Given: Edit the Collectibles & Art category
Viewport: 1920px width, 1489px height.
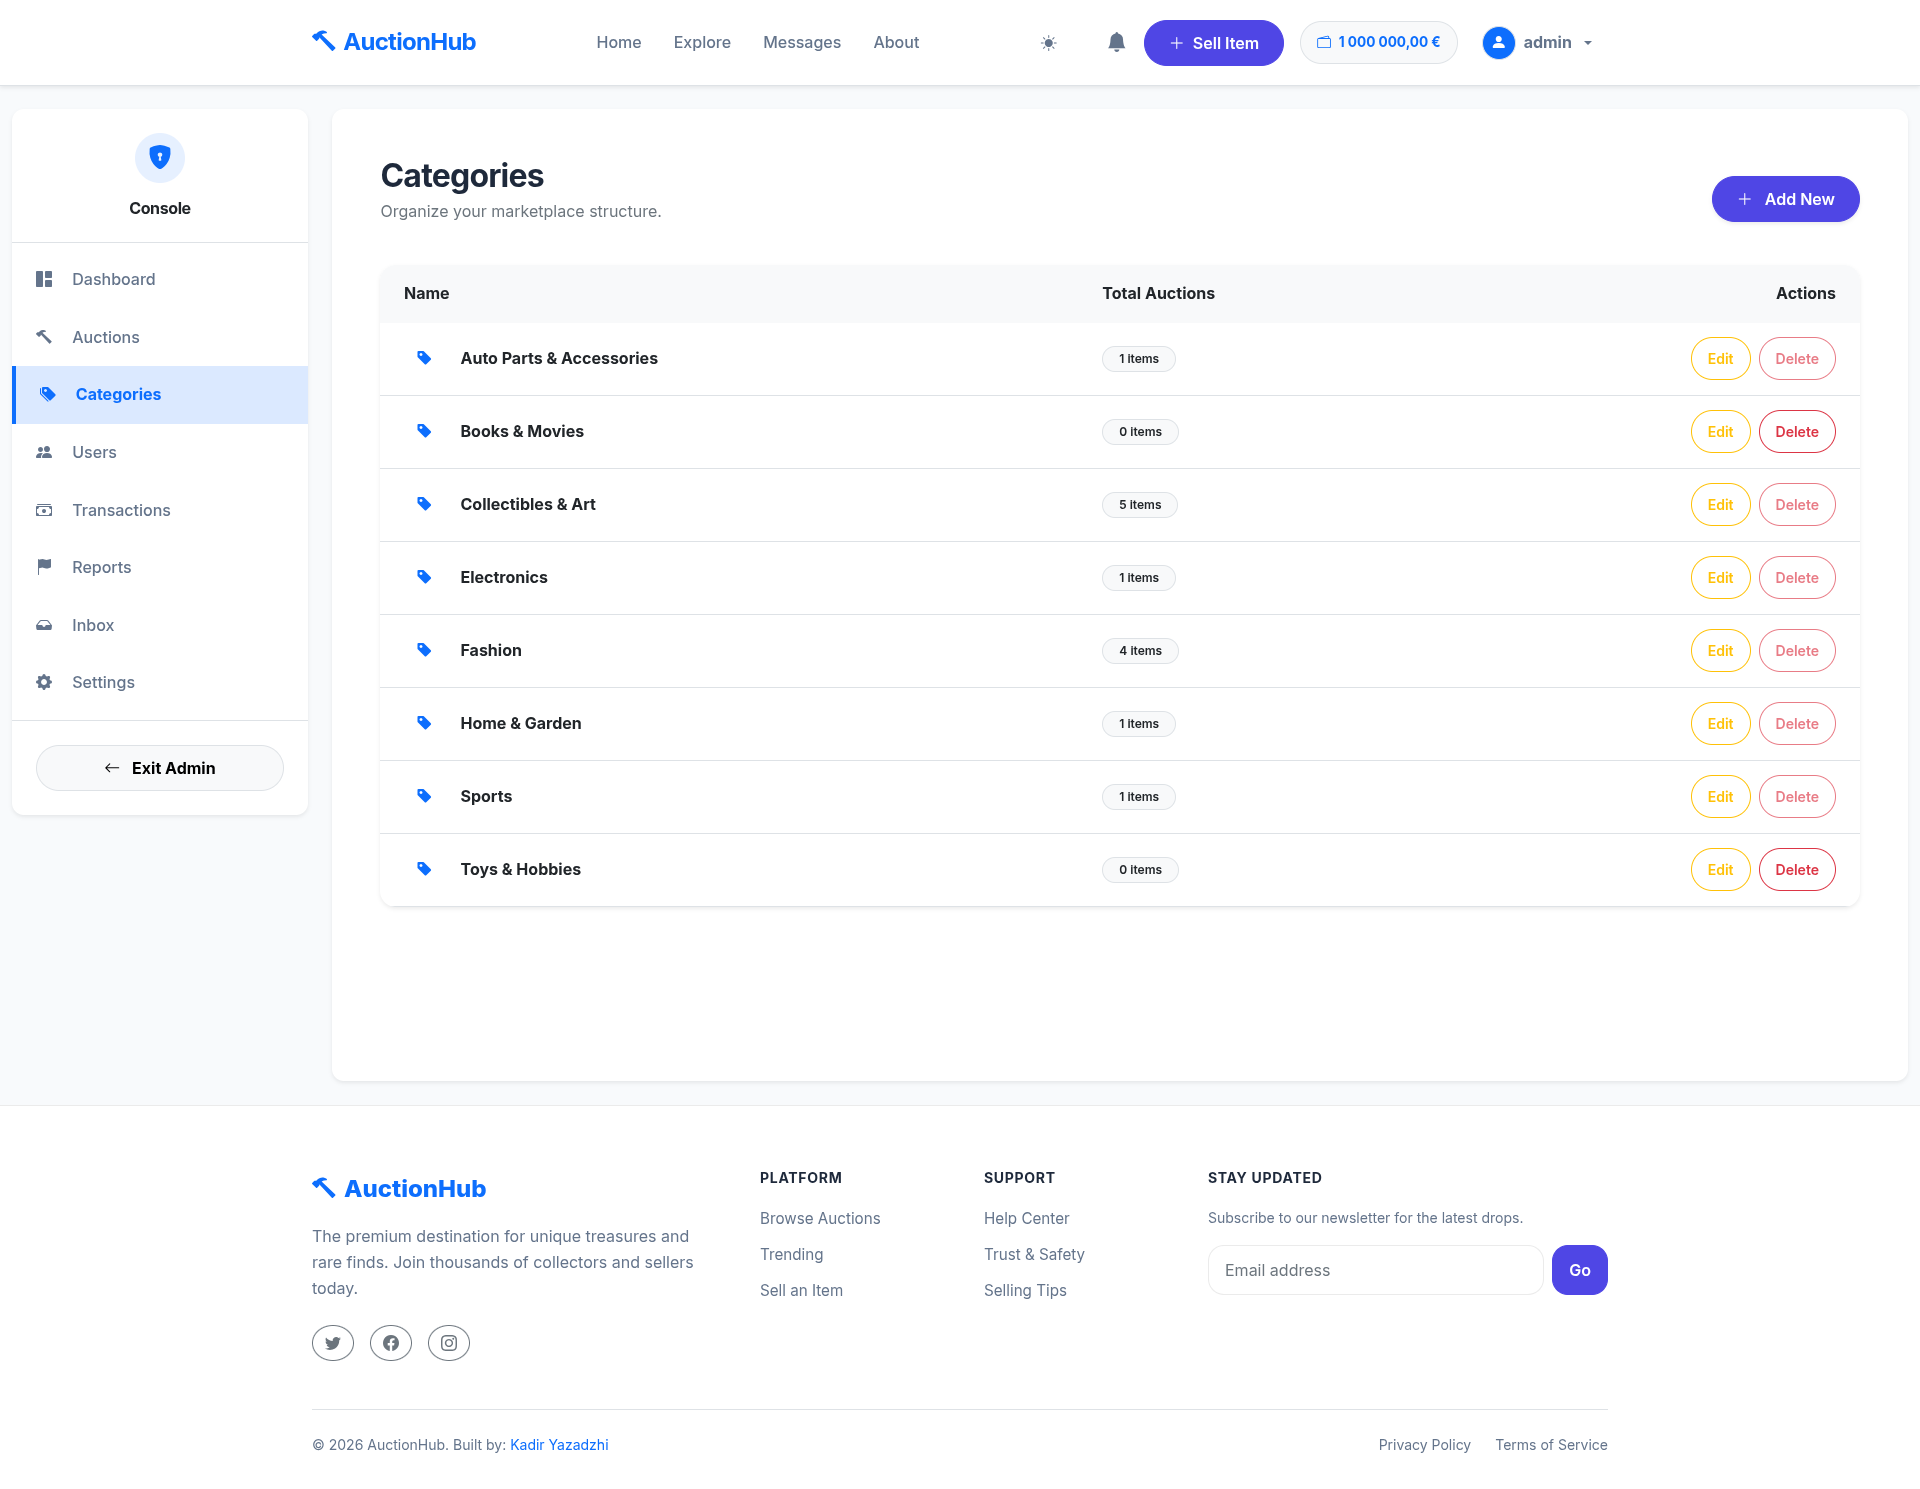Looking at the screenshot, I should pyautogui.click(x=1720, y=505).
